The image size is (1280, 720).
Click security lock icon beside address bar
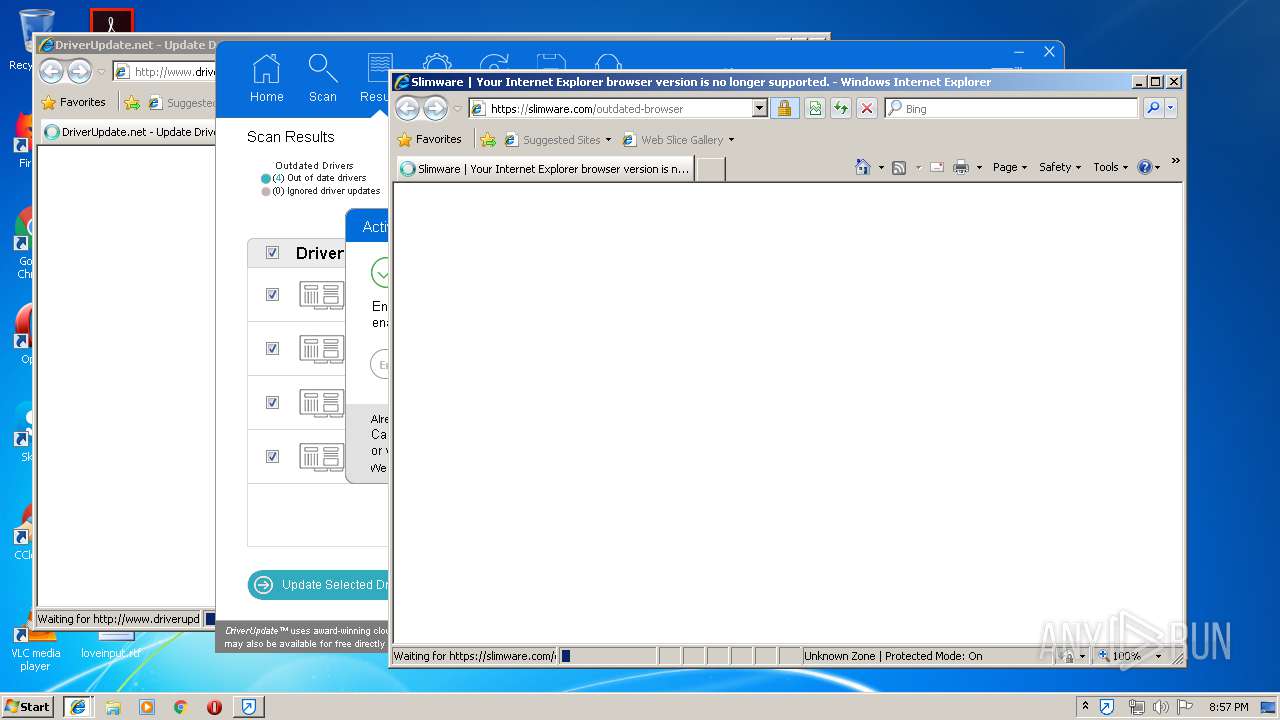coord(784,108)
